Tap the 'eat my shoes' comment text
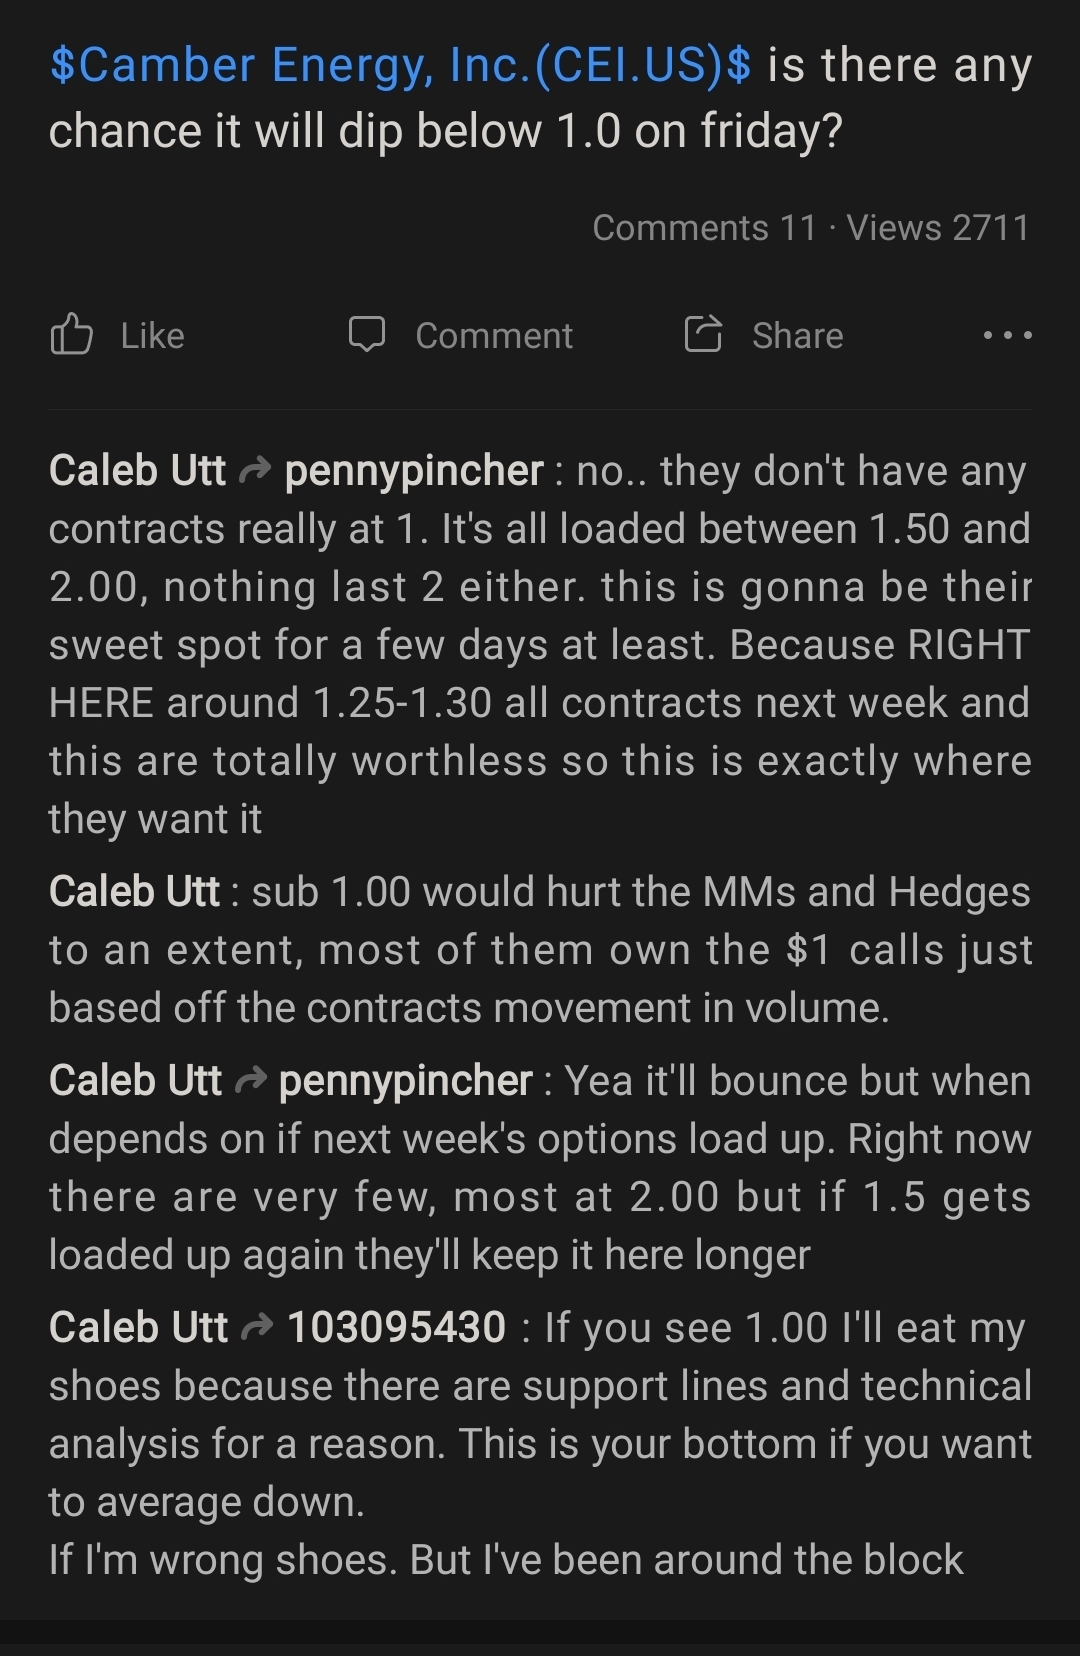Viewport: 1080px width, 1656px height. (x=540, y=1443)
